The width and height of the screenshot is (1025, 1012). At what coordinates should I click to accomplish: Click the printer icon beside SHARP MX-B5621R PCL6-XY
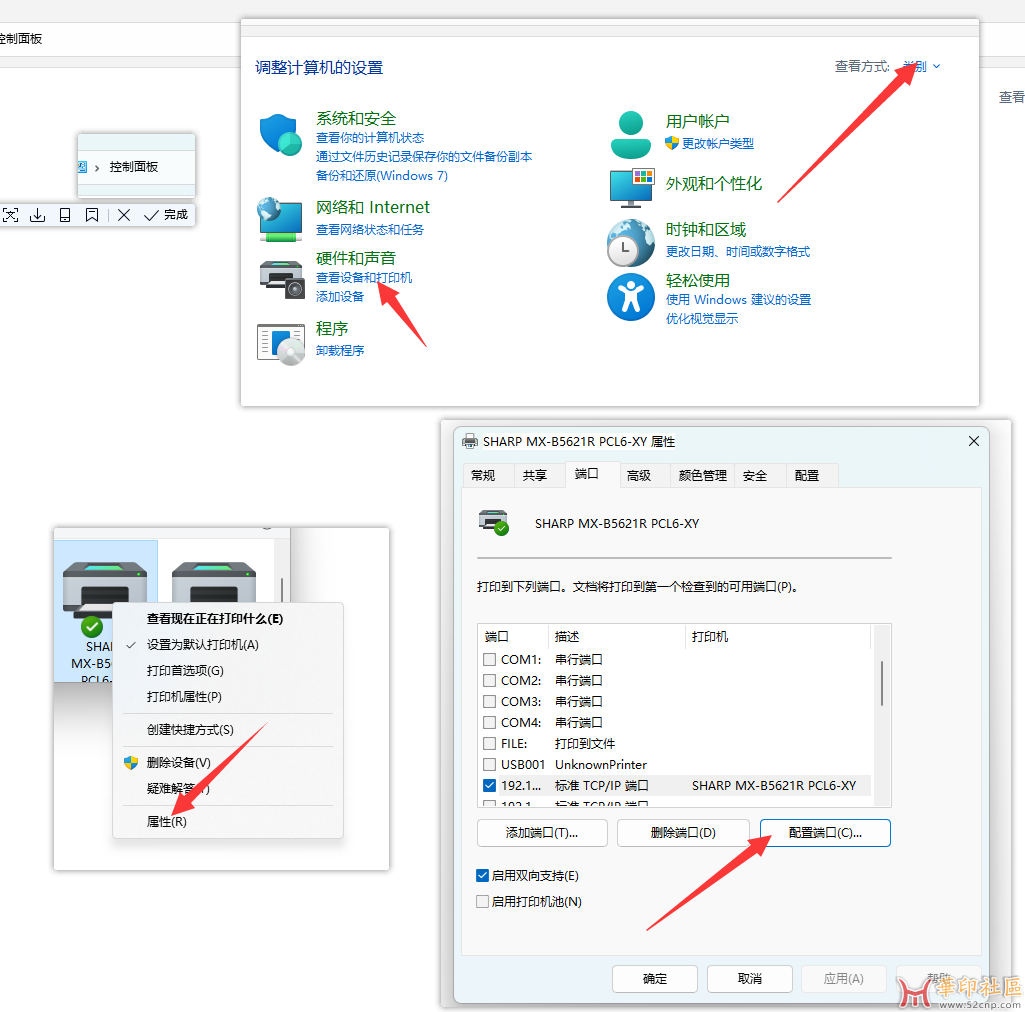[494, 522]
